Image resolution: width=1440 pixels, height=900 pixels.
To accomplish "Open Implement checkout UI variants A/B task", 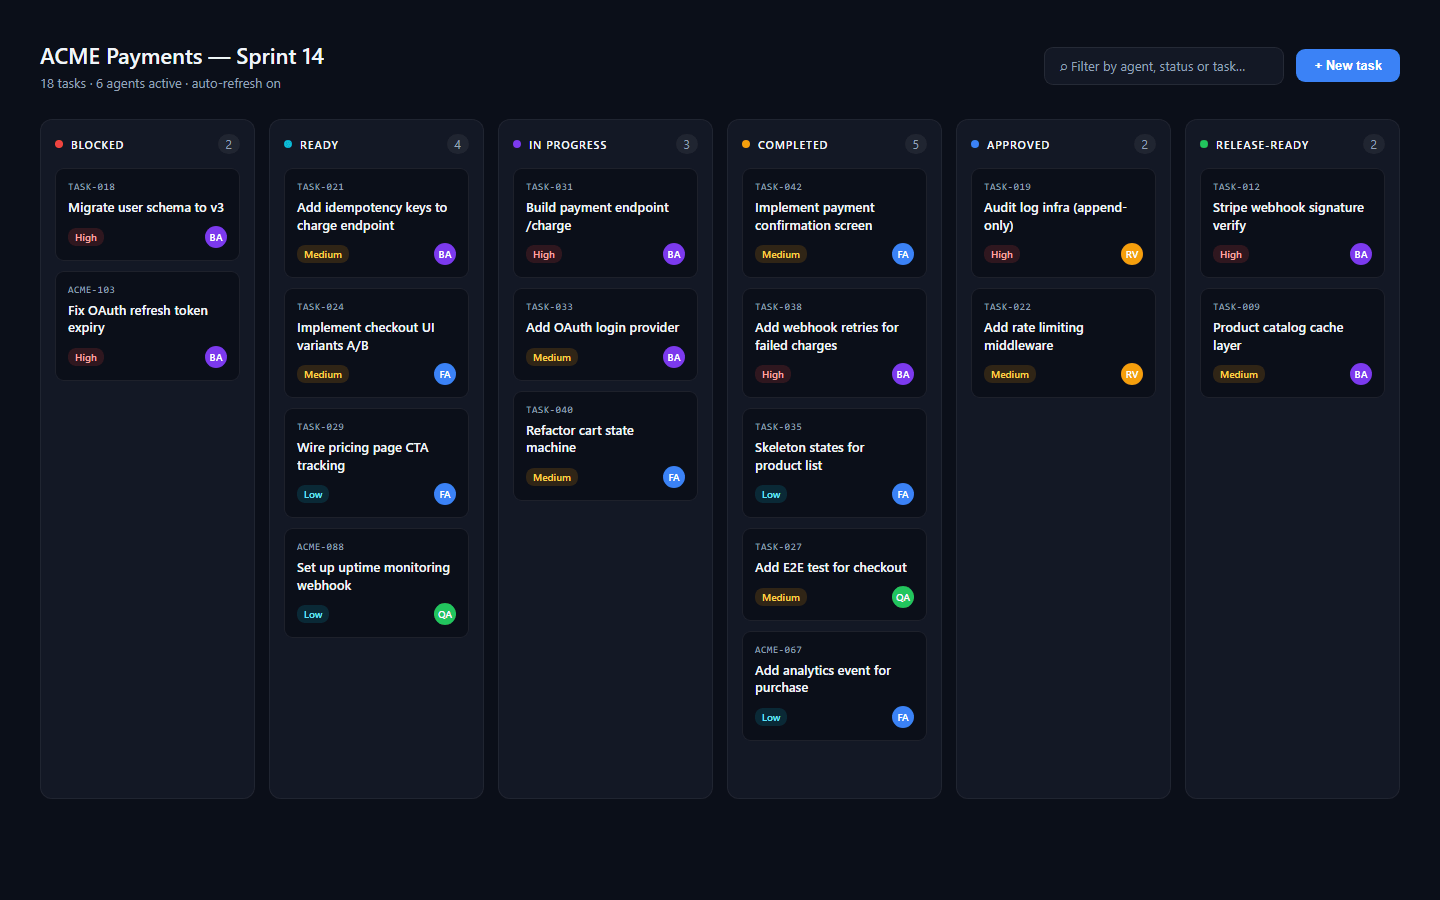I will [x=376, y=343].
